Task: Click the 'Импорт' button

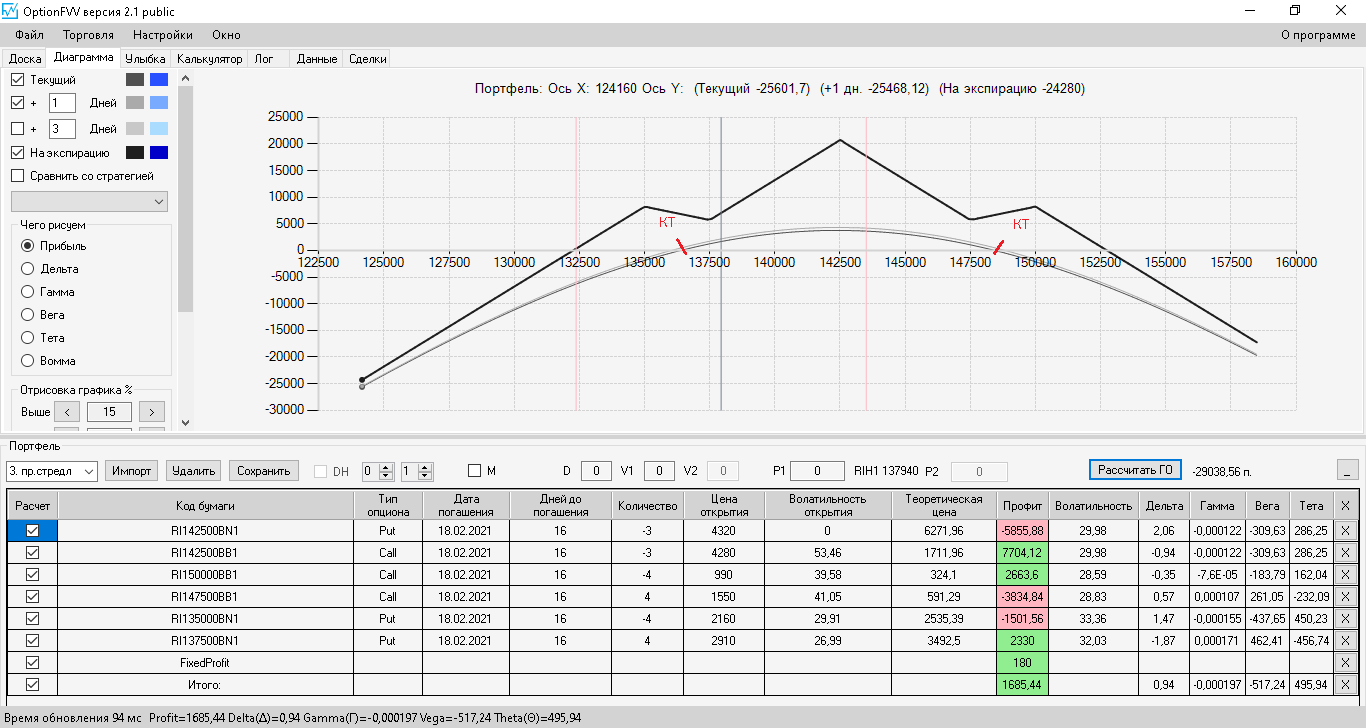Action: click(131, 470)
